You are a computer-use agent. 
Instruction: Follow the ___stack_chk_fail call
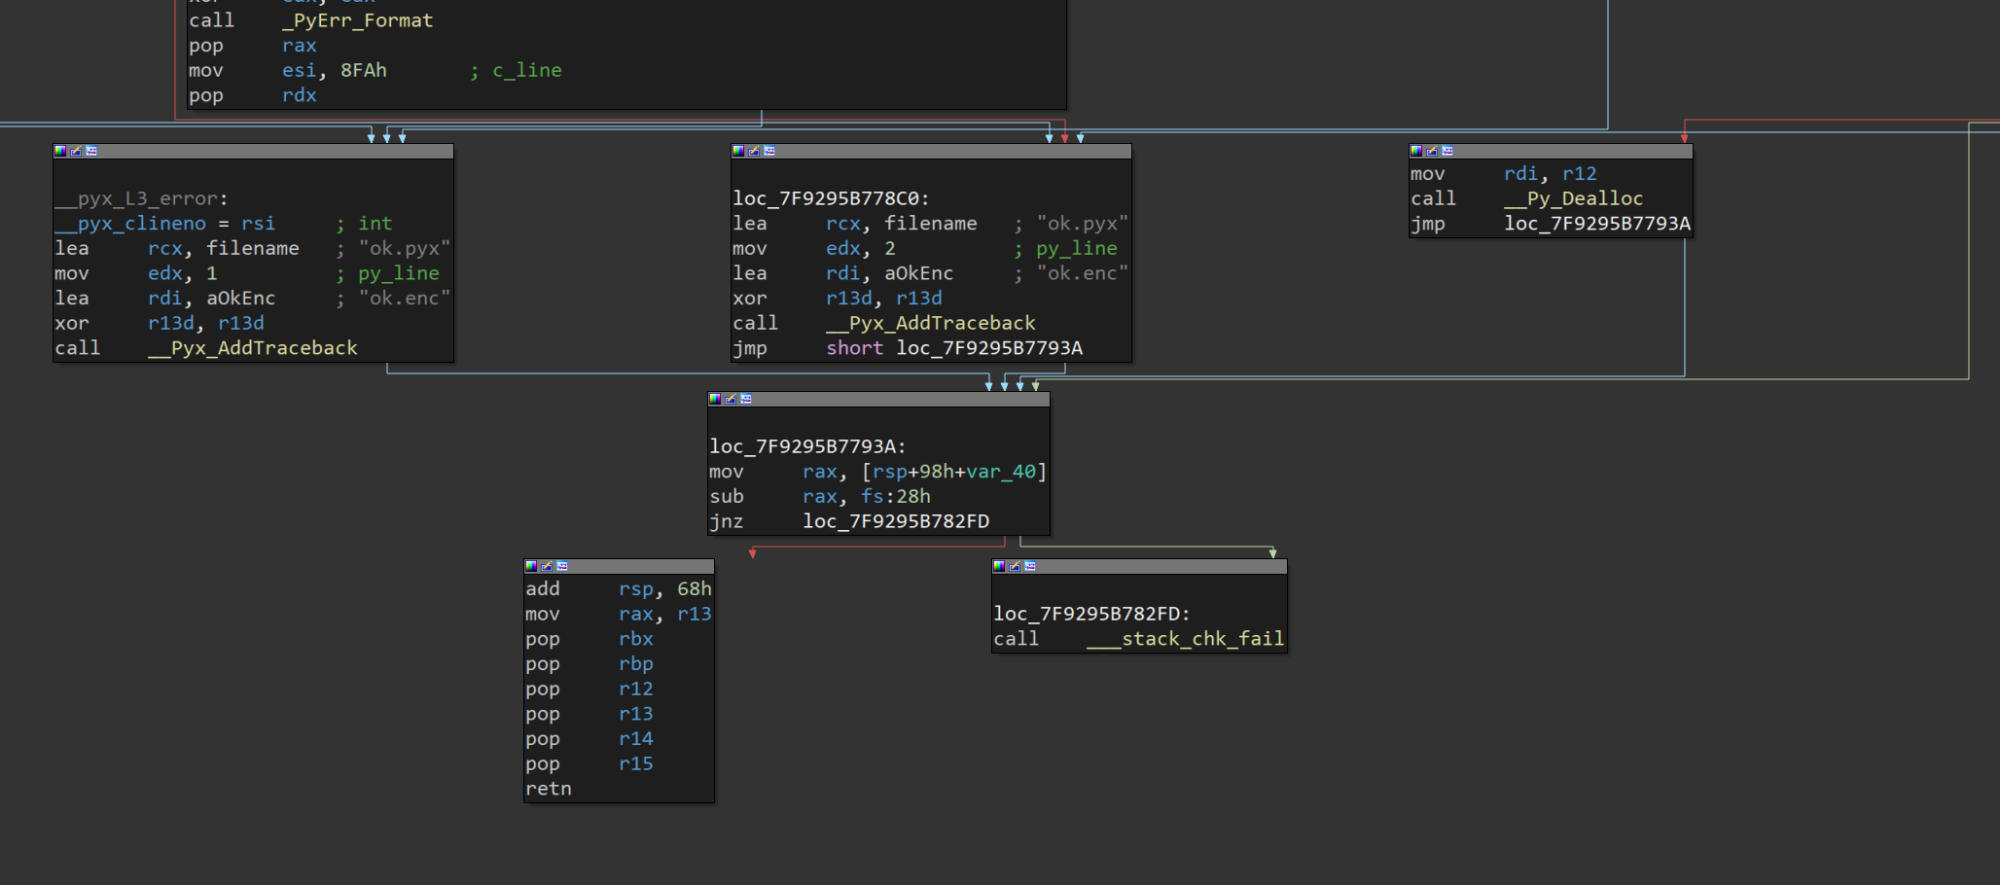pyautogui.click(x=1185, y=639)
